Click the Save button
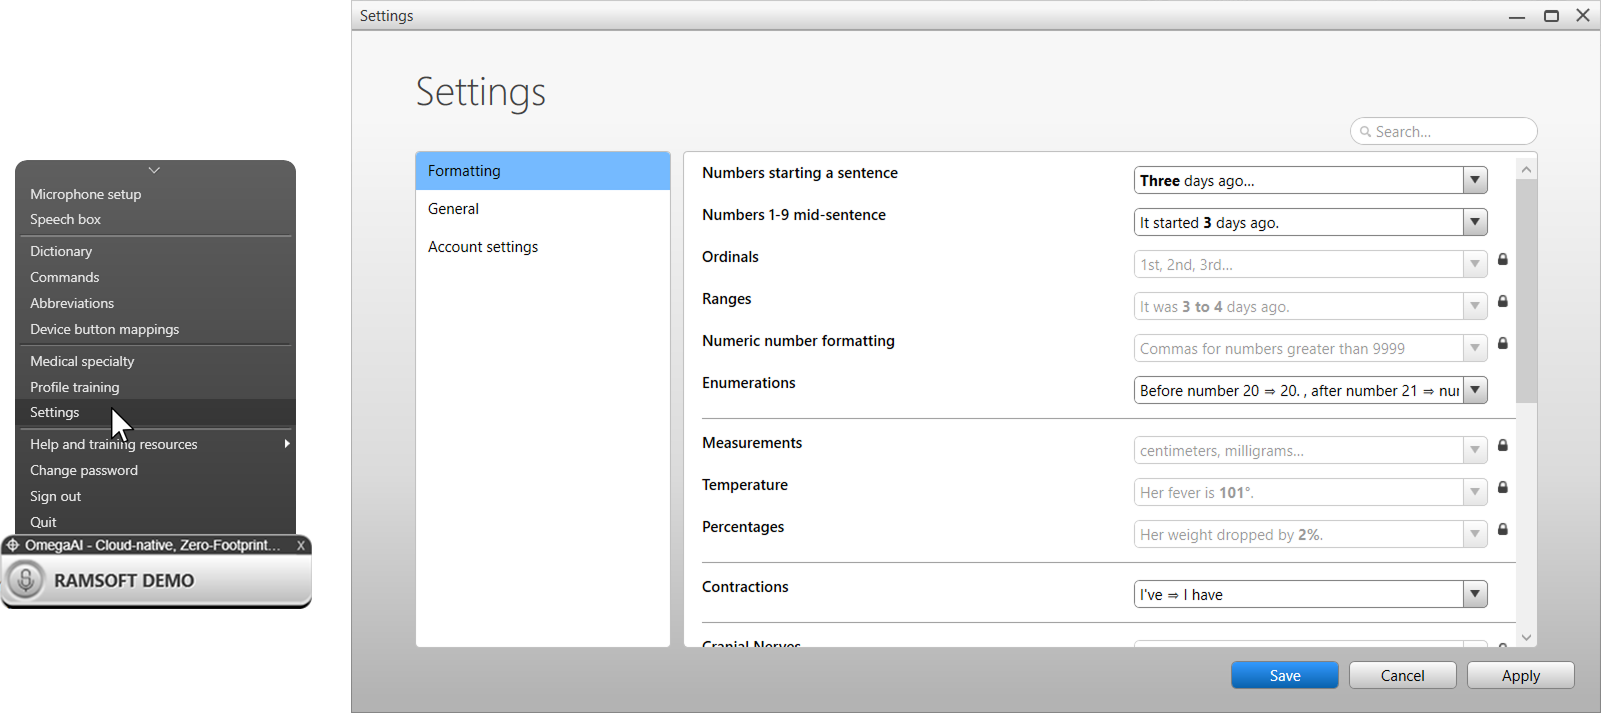Image resolution: width=1601 pixels, height=713 pixels. pyautogui.click(x=1285, y=675)
